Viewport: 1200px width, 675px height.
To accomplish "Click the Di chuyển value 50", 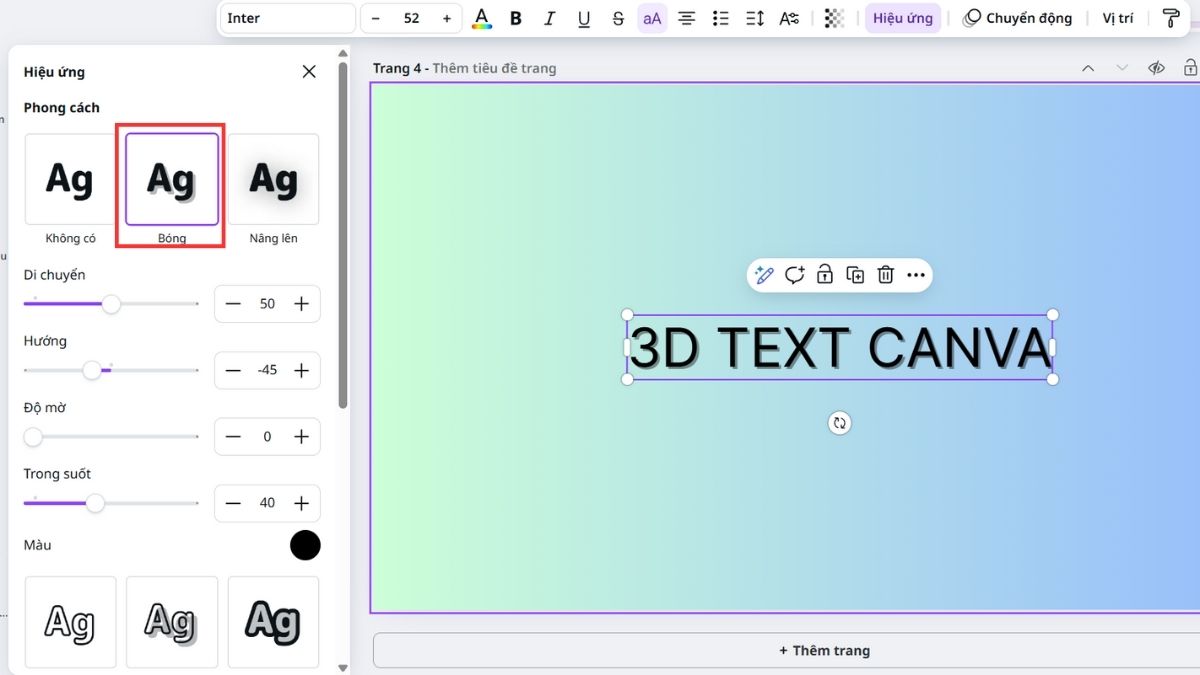I will pyautogui.click(x=267, y=304).
